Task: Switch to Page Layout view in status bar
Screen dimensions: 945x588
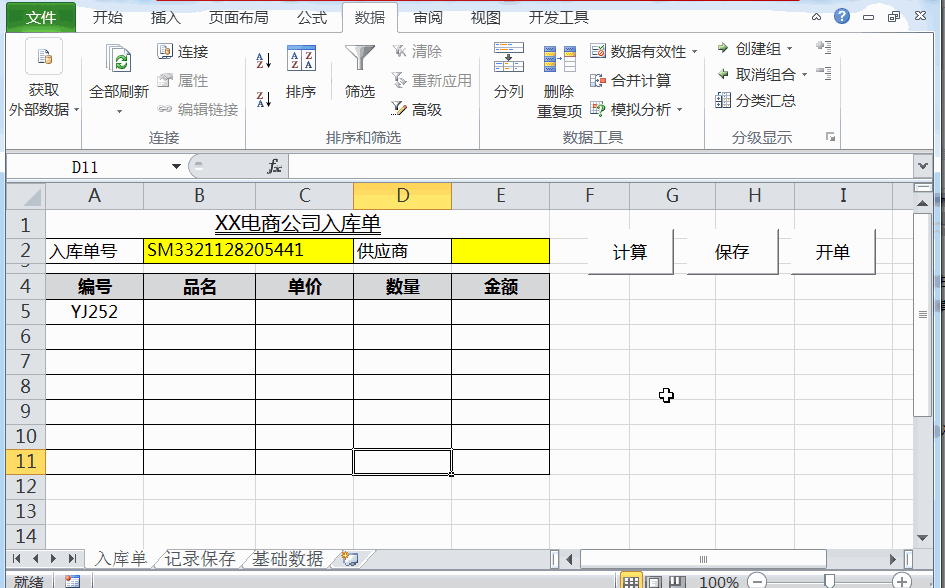Action: coord(654,582)
